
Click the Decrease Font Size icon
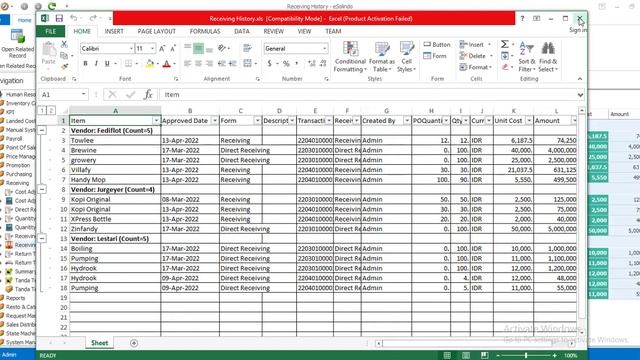[x=173, y=49]
